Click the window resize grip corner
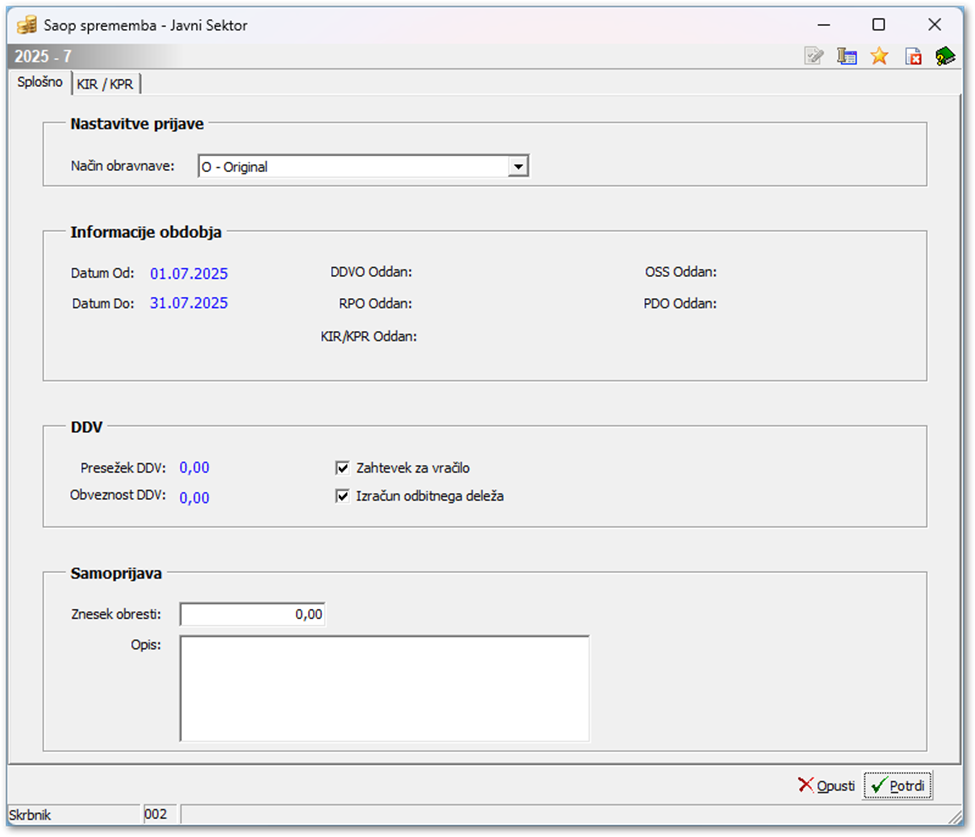Viewport: 975px width, 837px height. (954, 816)
